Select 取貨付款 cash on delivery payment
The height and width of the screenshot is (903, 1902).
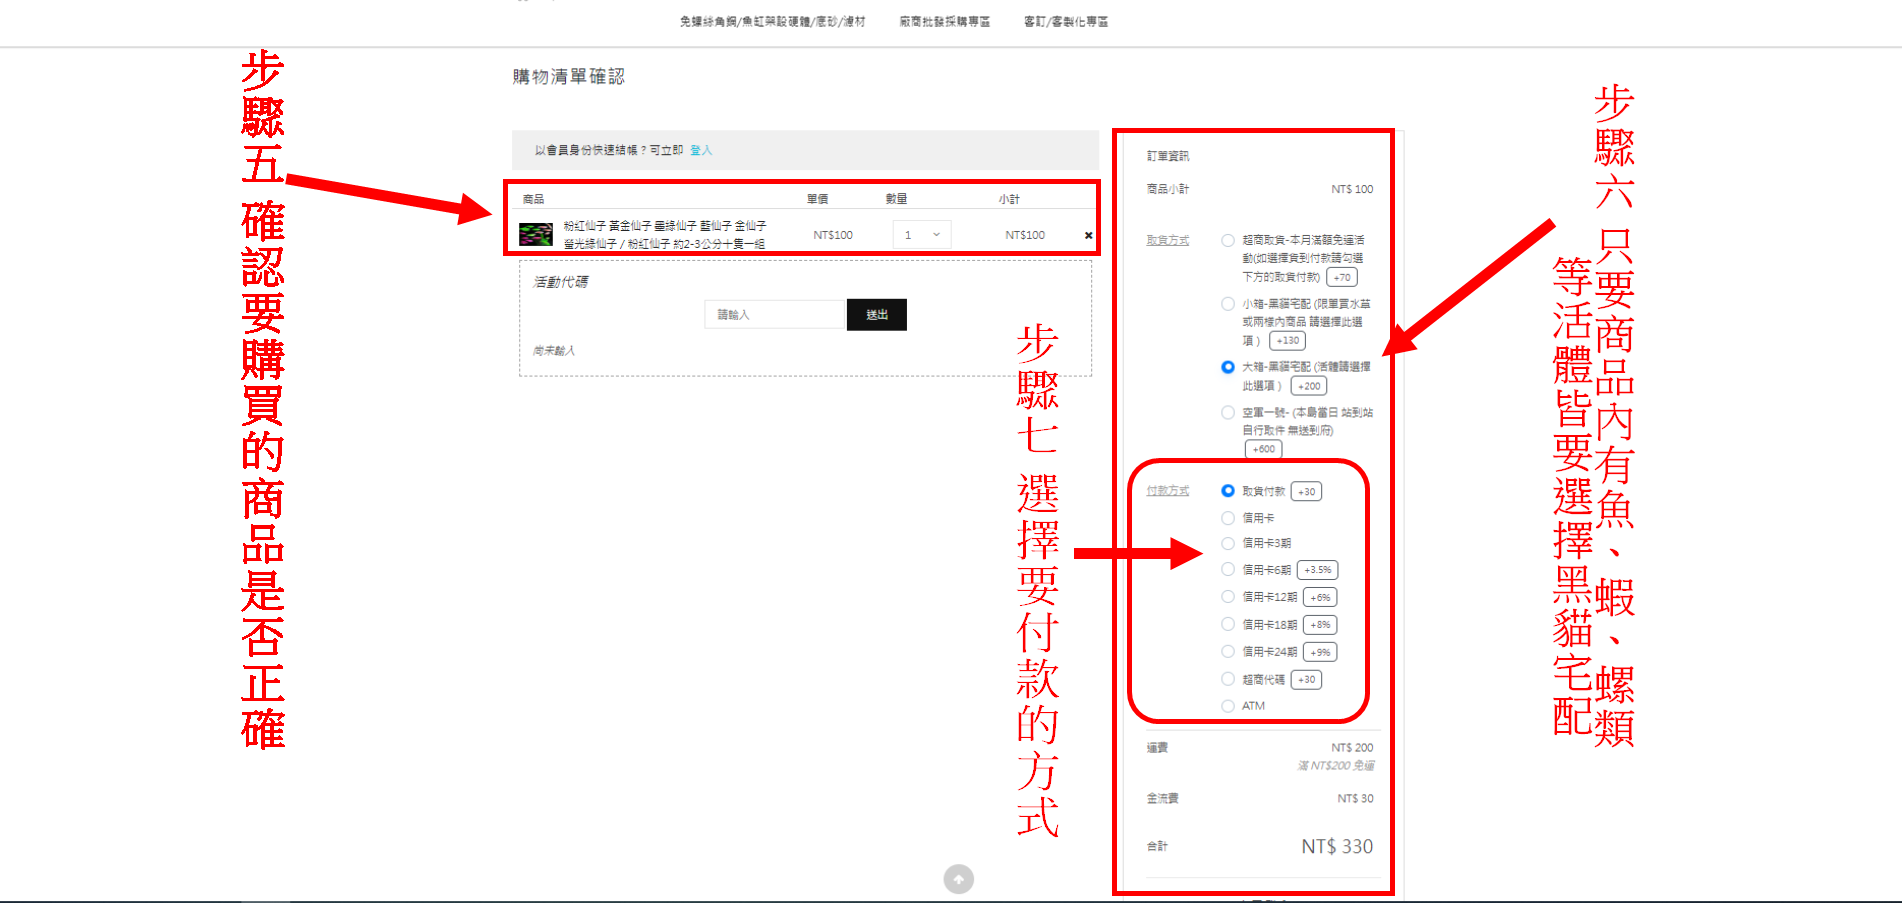point(1227,491)
